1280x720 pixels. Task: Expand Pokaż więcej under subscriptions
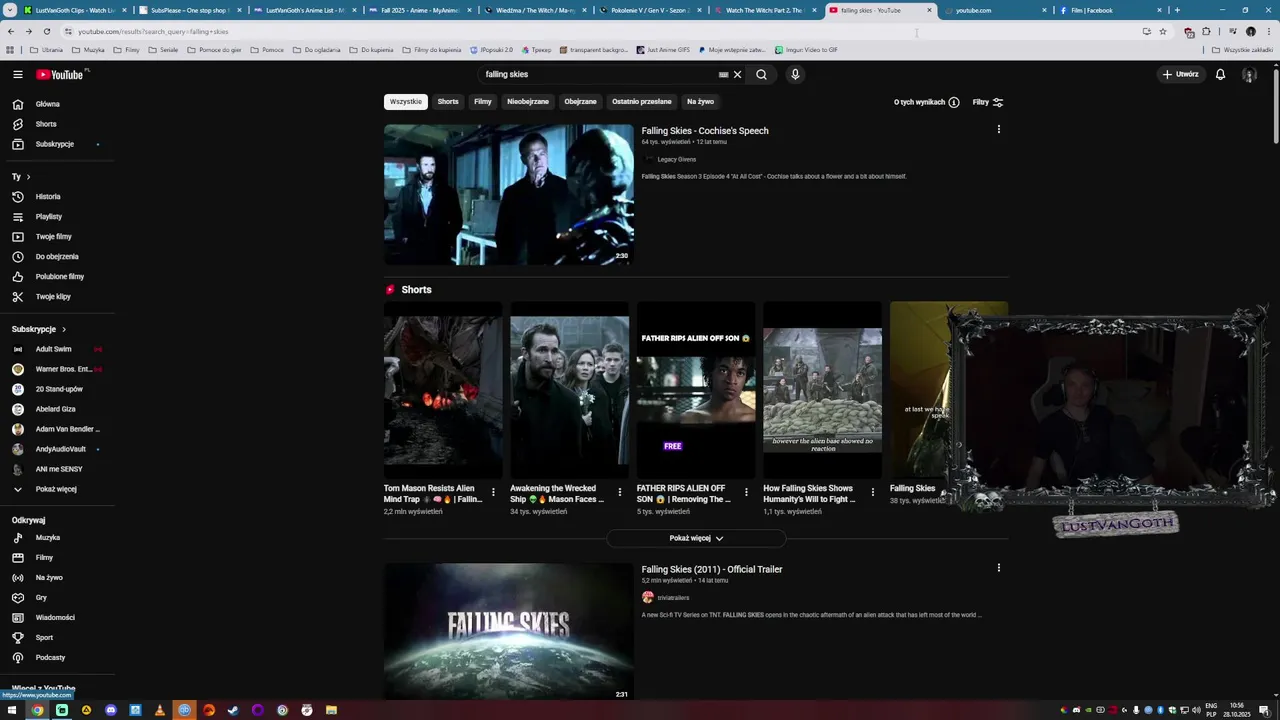click(57, 489)
